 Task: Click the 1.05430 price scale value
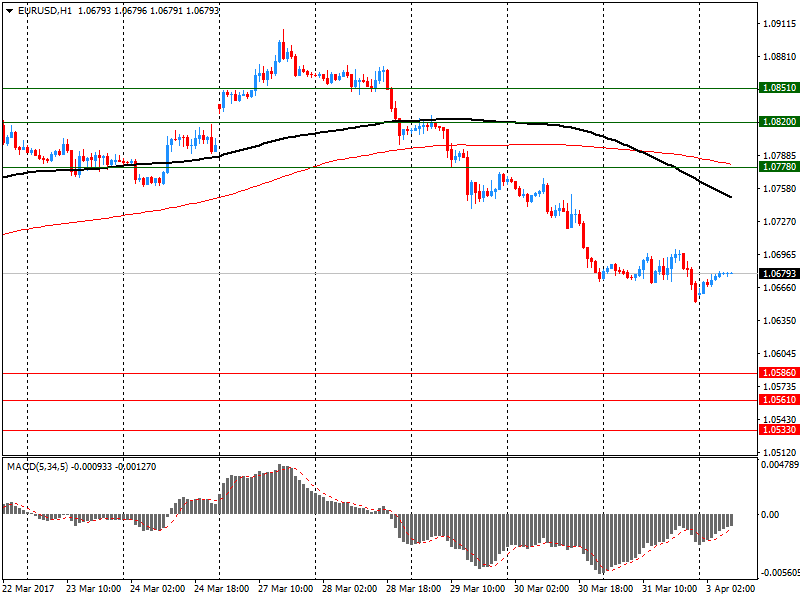pyautogui.click(x=780, y=419)
